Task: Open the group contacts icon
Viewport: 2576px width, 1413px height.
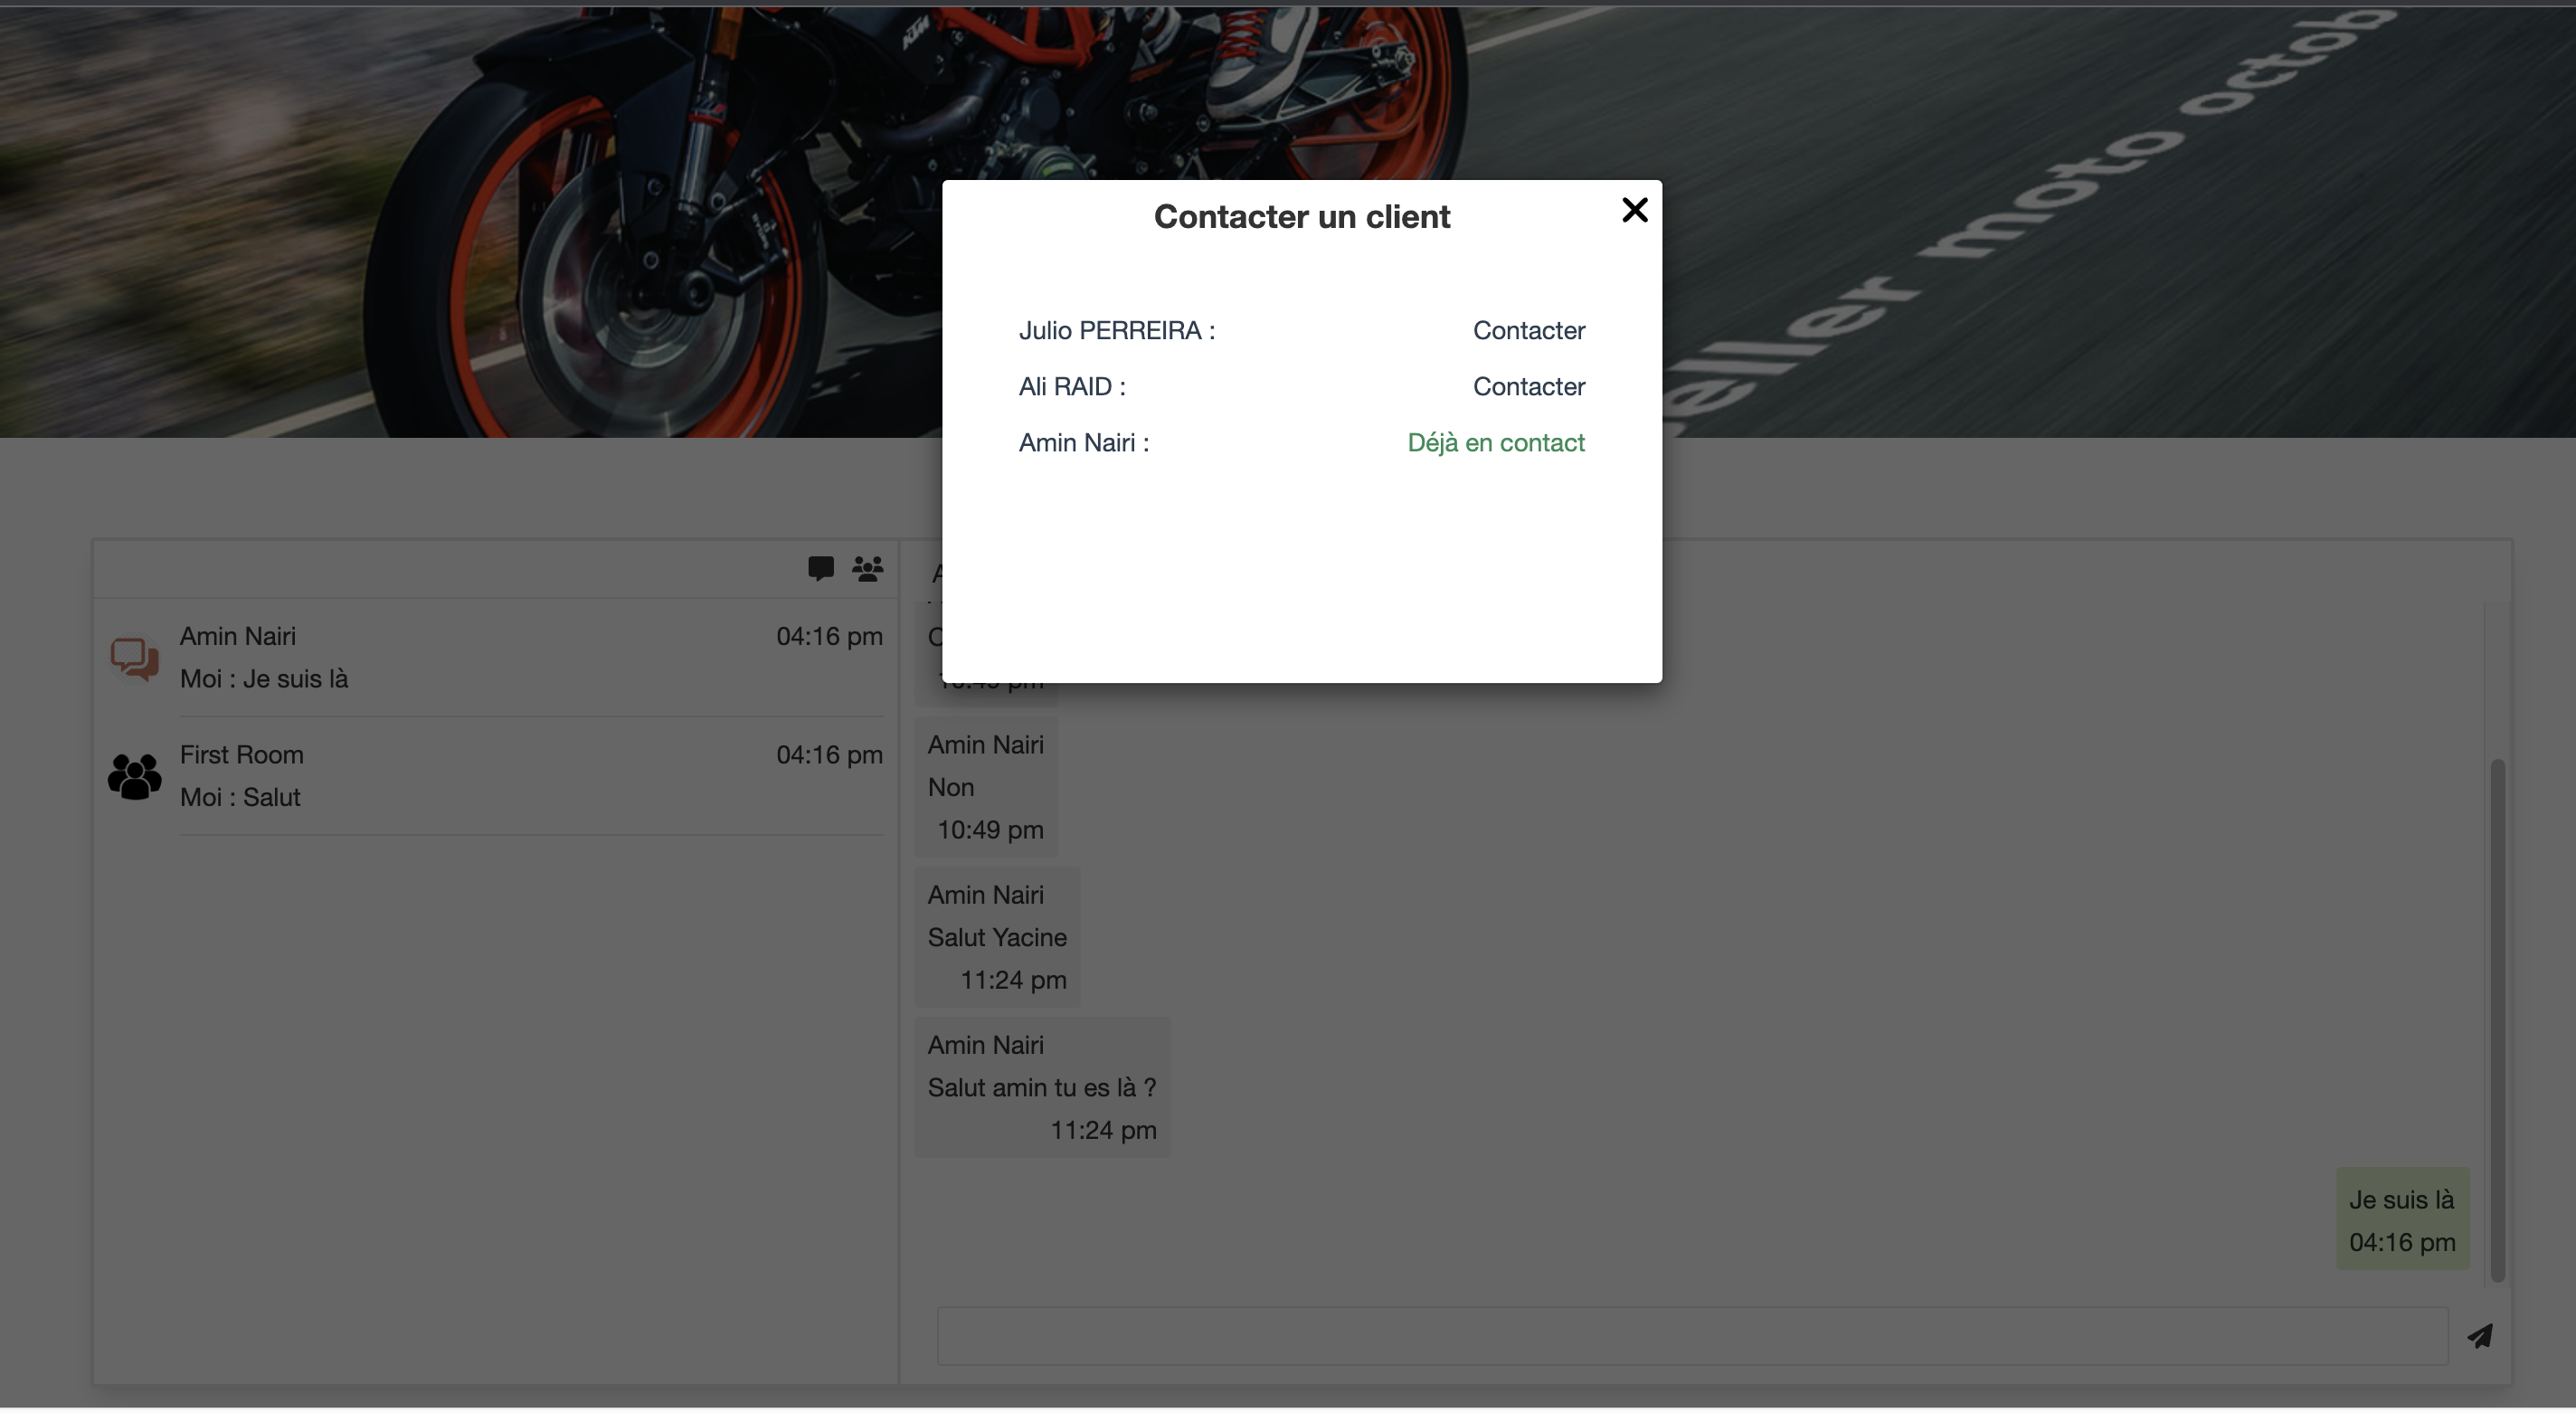Action: click(867, 569)
